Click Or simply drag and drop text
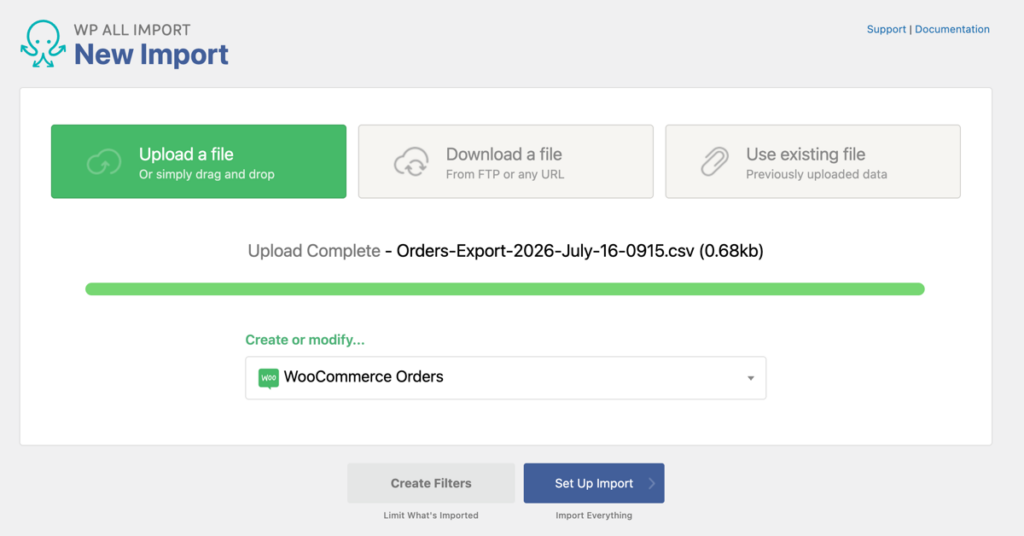Screen dimensions: 1024x536 (x=206, y=174)
